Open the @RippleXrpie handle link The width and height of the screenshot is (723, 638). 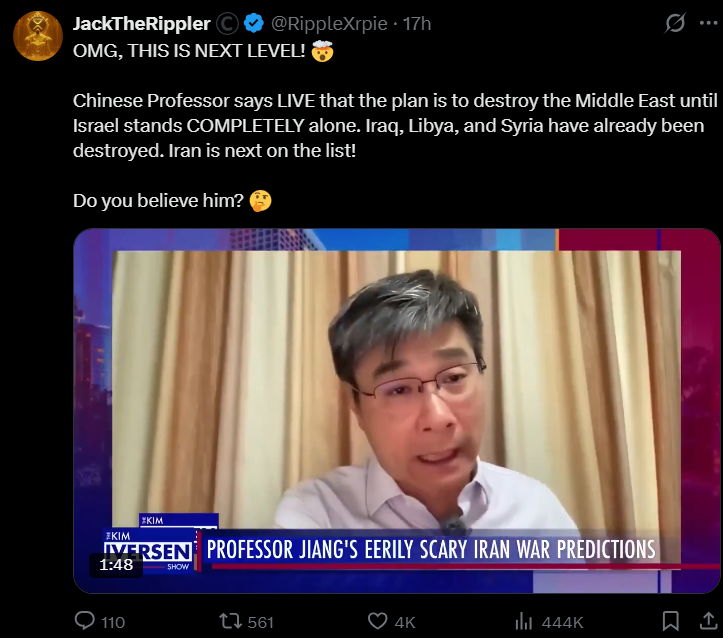coord(329,24)
